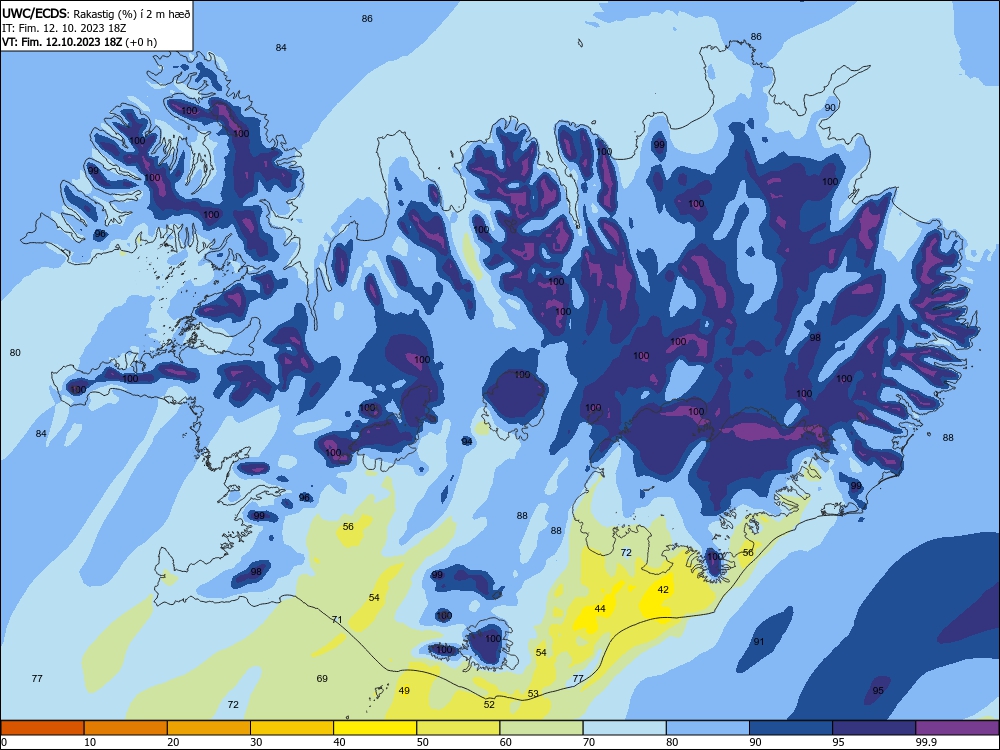This screenshot has height=750, width=1000.
Task: Click the 'UWC/ECDS: Rakastig (%)' title line
Action: click(x=96, y=13)
